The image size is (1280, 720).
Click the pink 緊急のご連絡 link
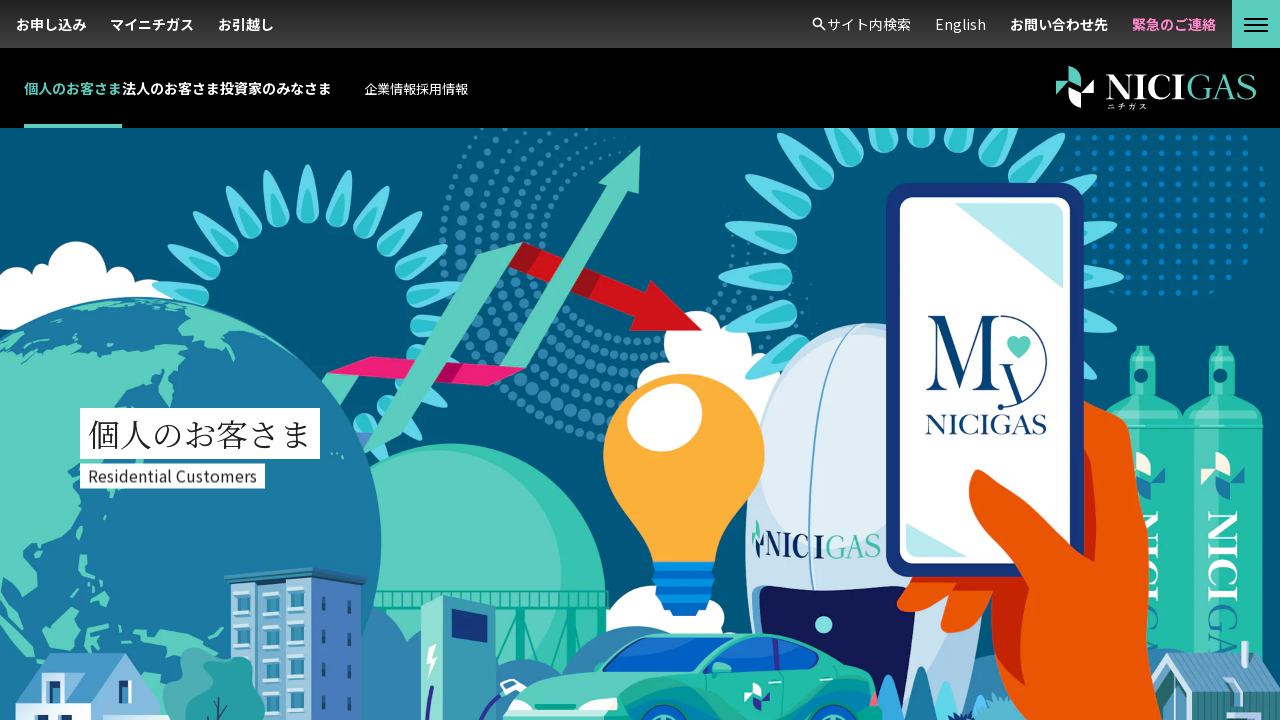coord(1174,24)
